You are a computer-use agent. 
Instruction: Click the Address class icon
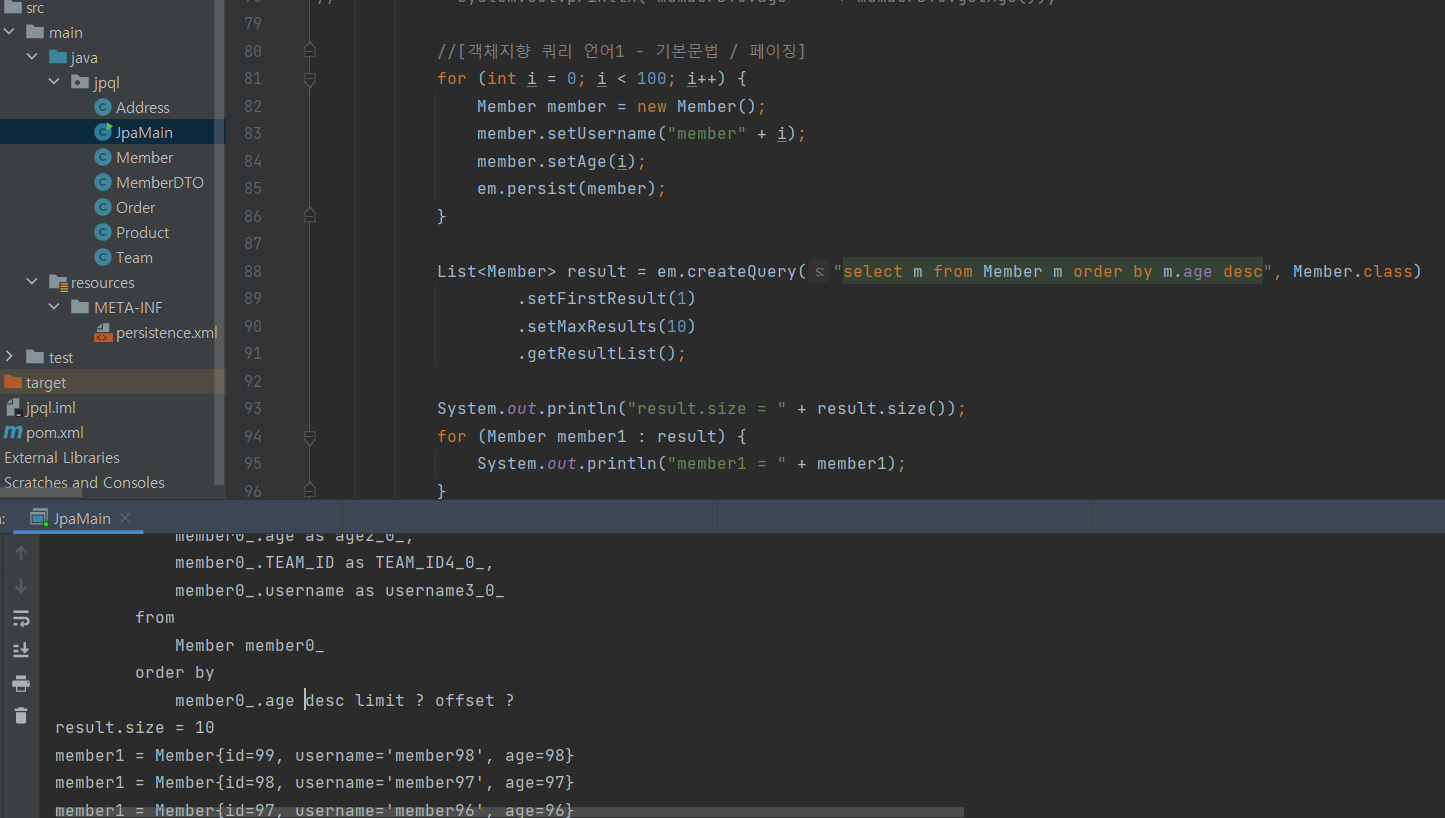102,107
